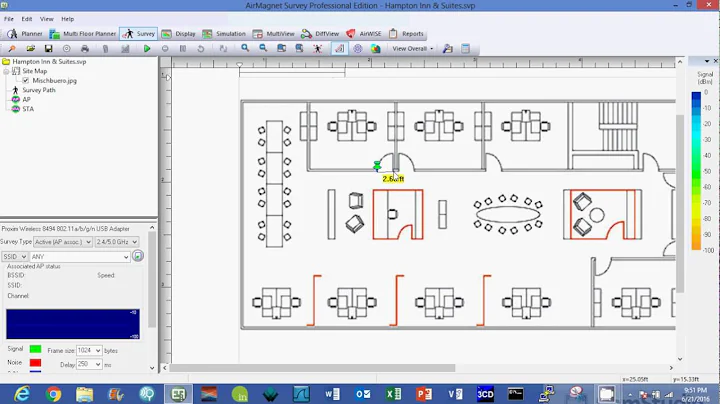Open the AirWISE tab
720x404 pixels.
364,34
